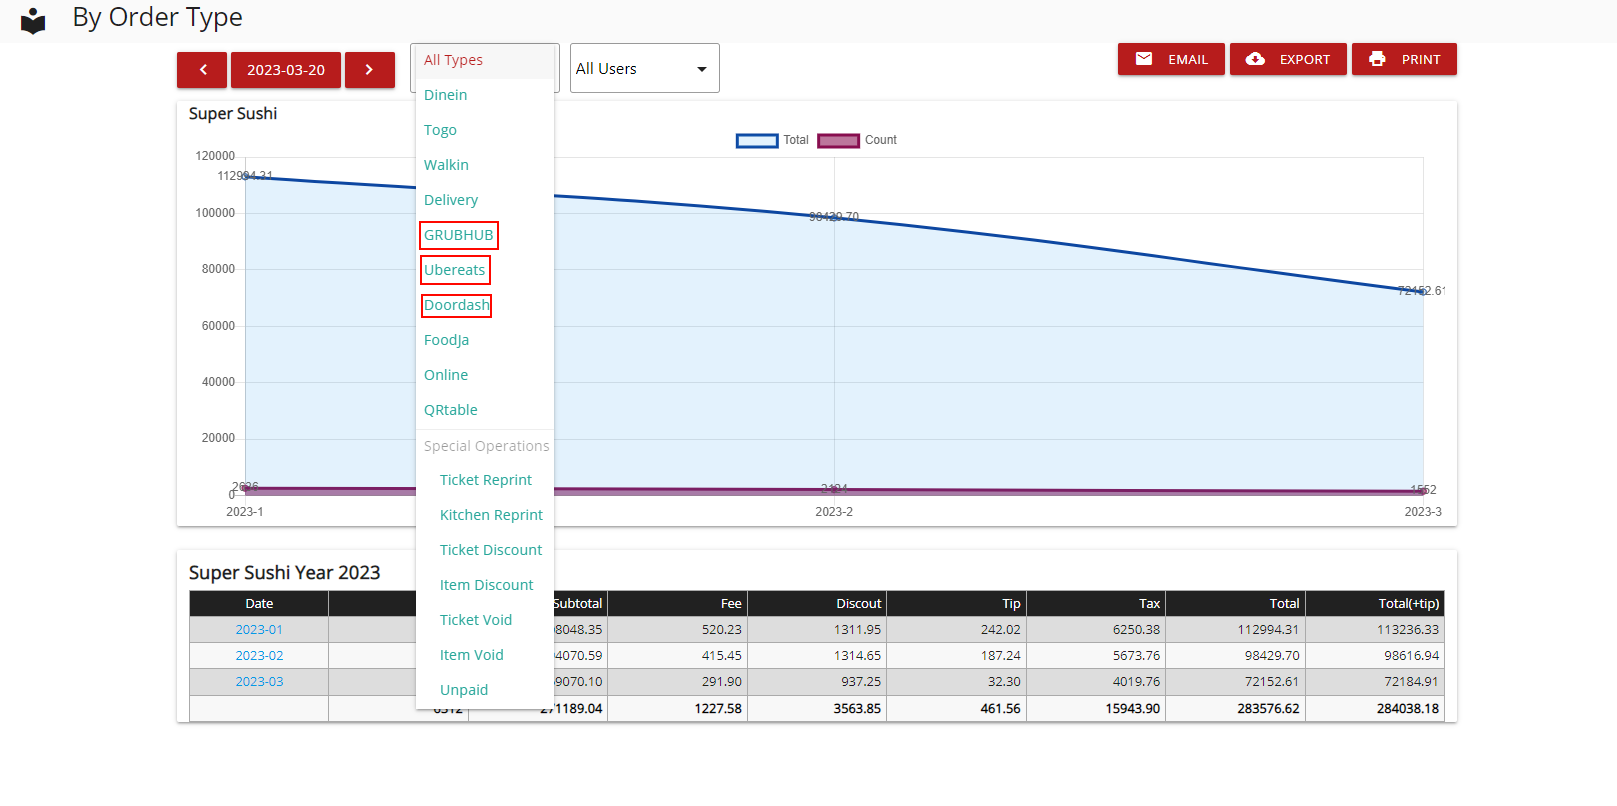Select All Types in the order type list
This screenshot has height=806, width=1617.
point(453,60)
